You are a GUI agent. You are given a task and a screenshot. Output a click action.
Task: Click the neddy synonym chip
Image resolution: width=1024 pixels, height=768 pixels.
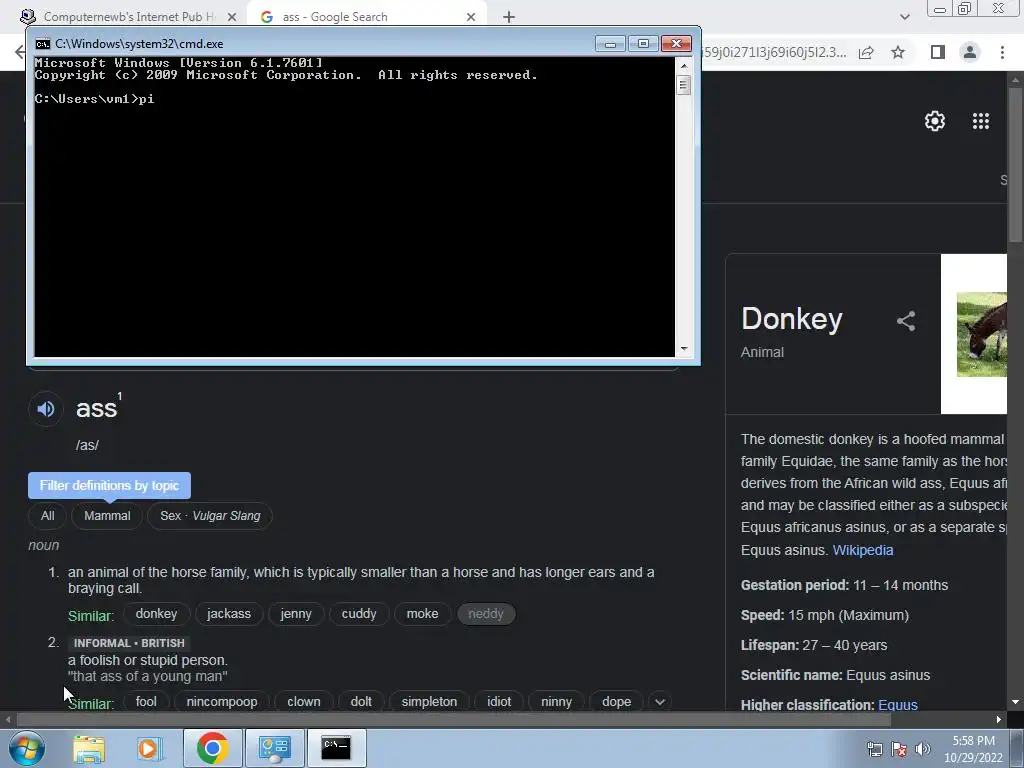[x=486, y=614]
